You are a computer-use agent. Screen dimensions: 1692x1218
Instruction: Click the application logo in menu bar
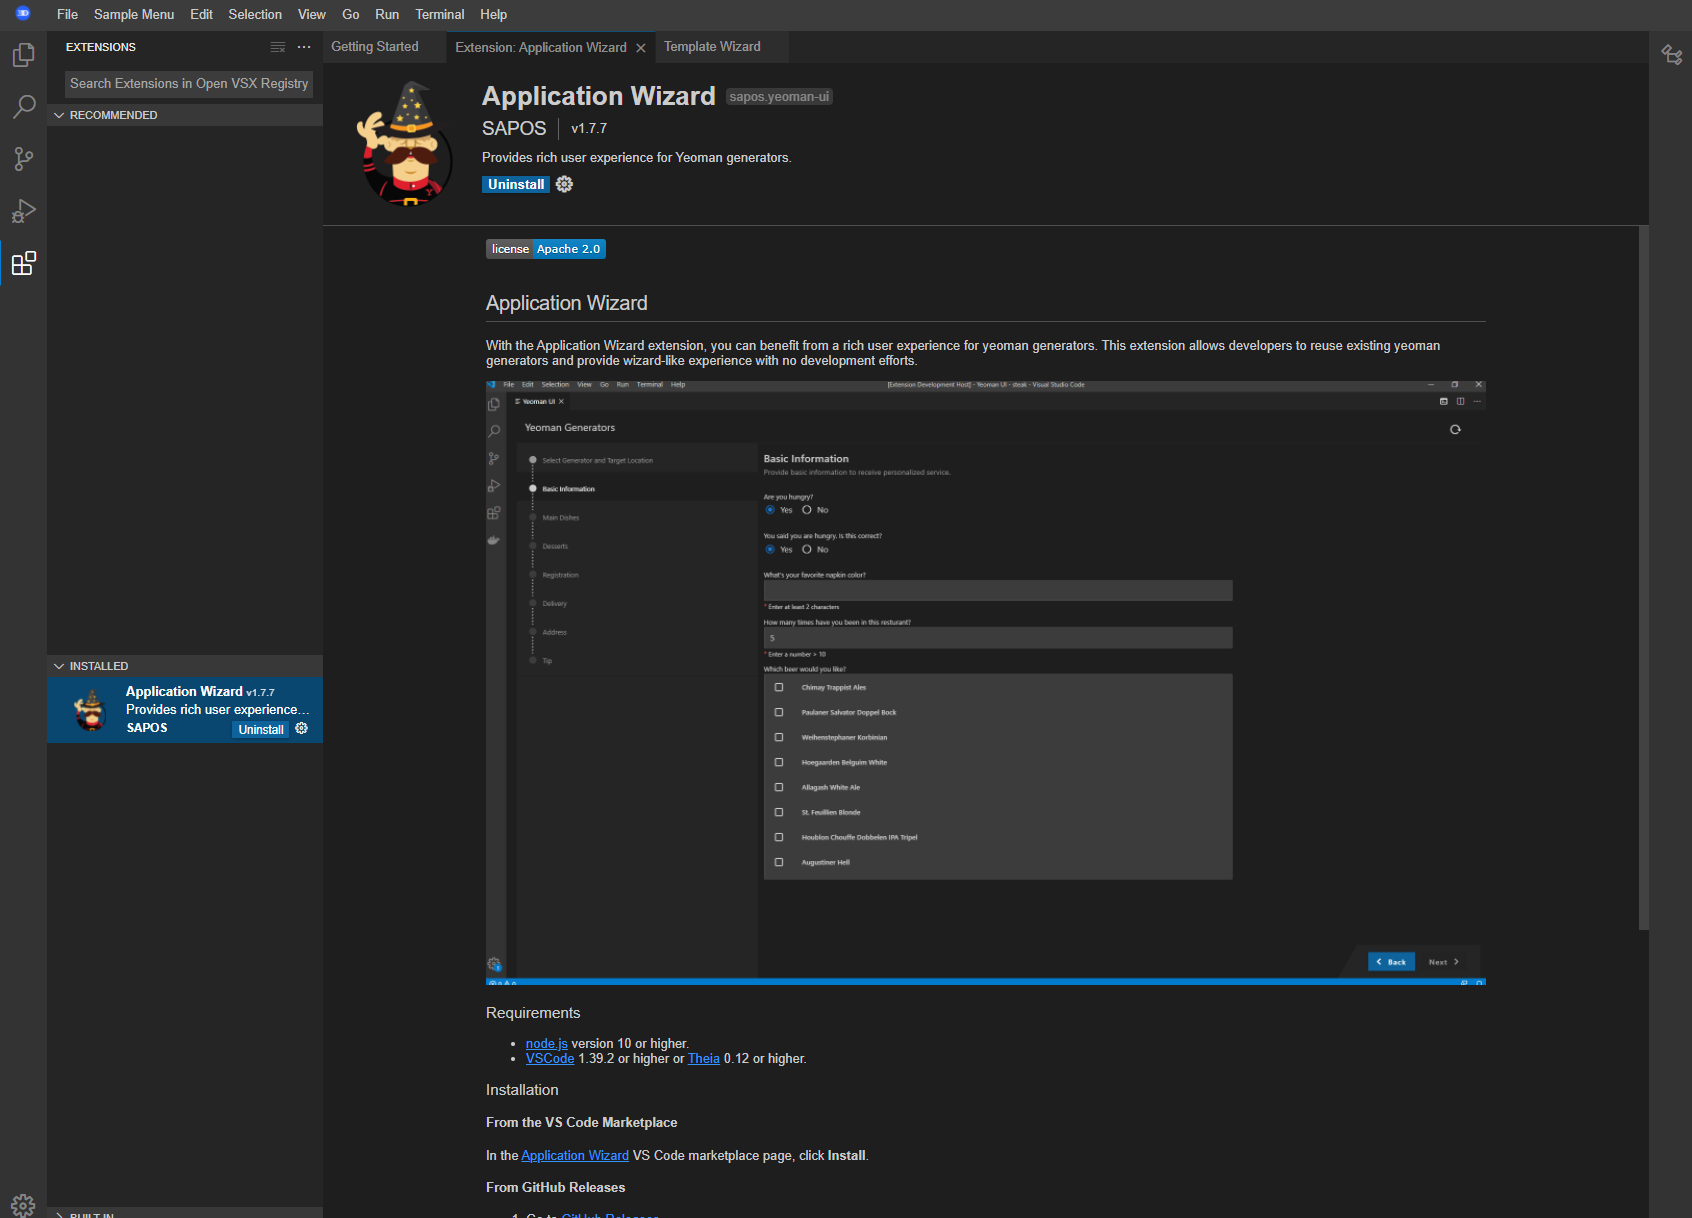coord(23,14)
